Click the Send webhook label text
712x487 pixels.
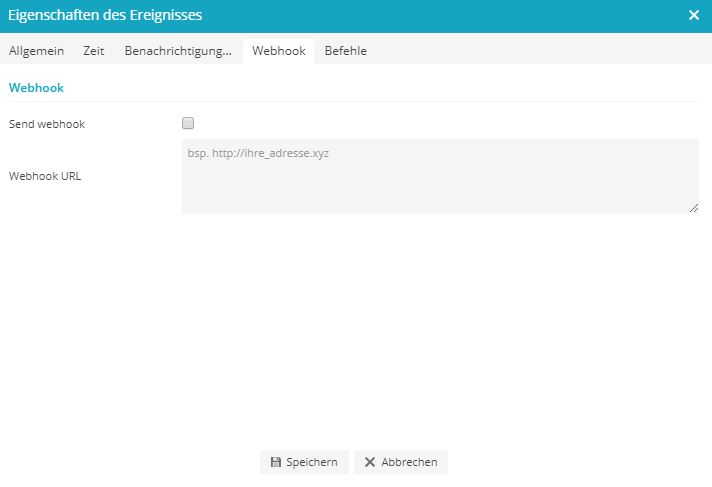click(47, 124)
